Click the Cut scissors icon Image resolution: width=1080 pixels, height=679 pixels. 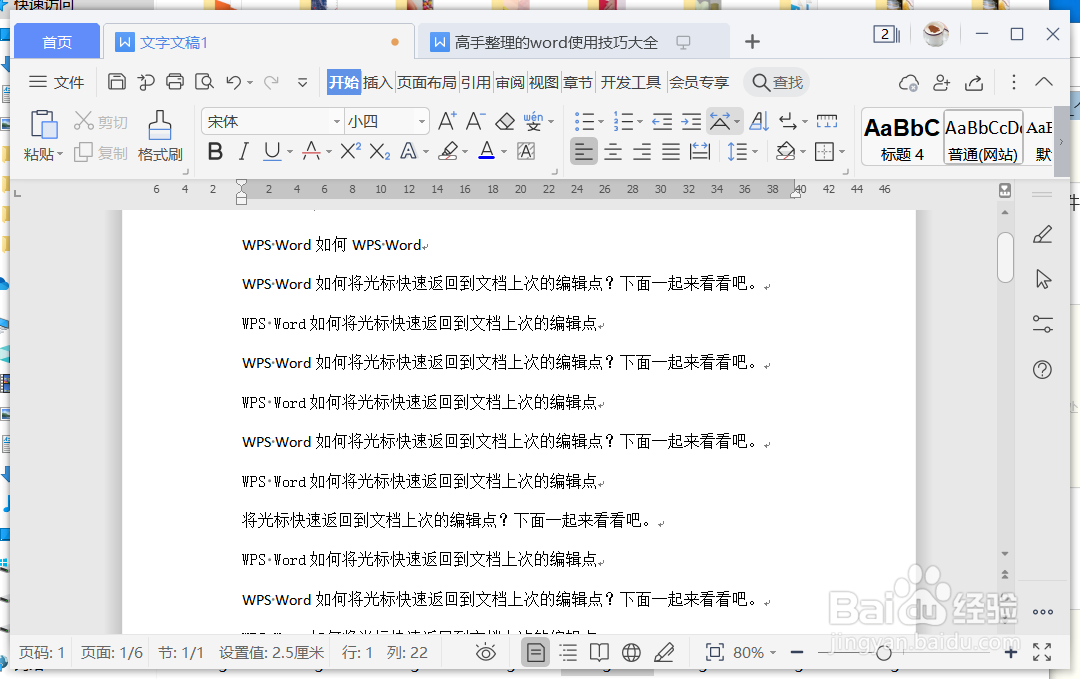(x=83, y=121)
